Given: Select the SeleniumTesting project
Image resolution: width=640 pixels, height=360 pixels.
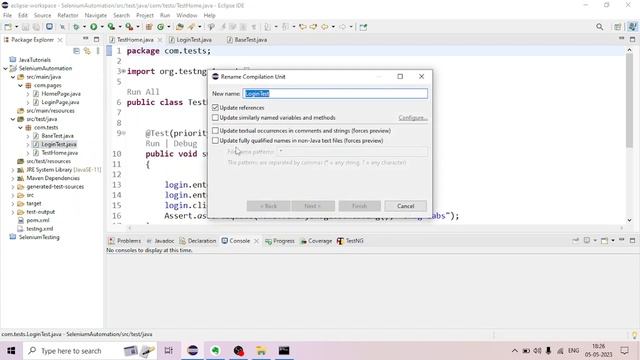Looking at the screenshot, I should pos(39,237).
